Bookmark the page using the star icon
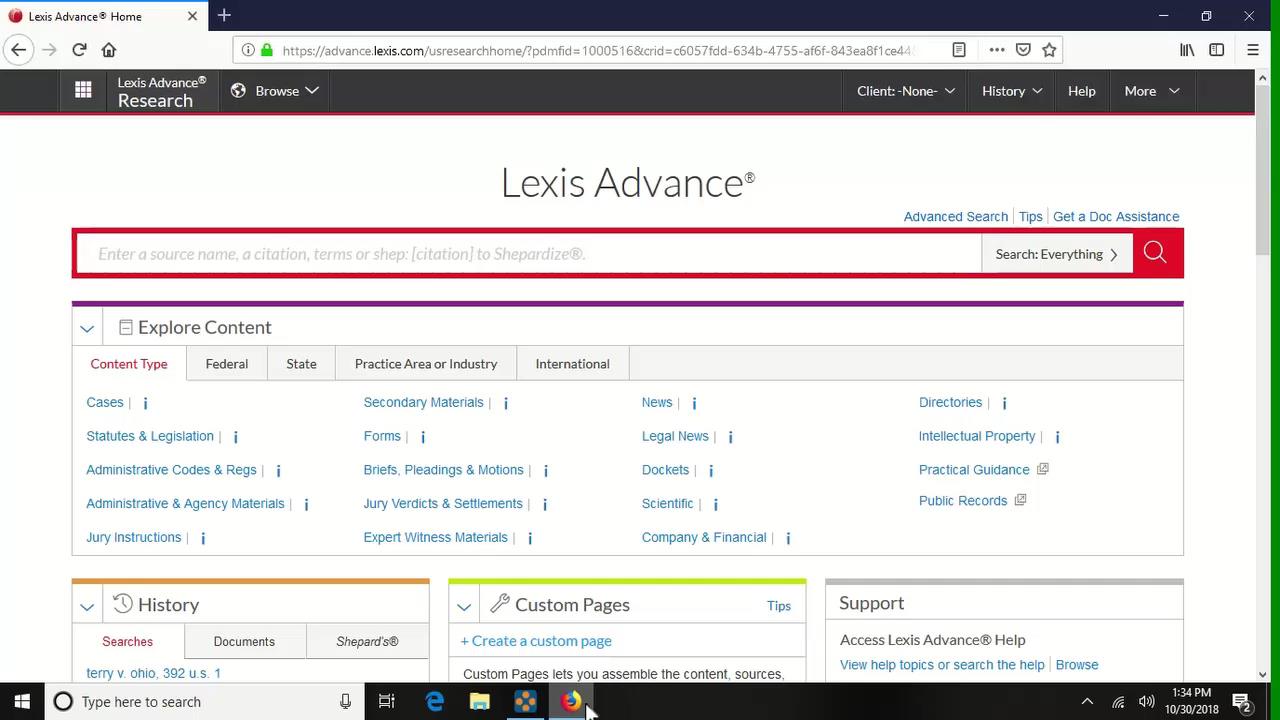 tap(1047, 49)
